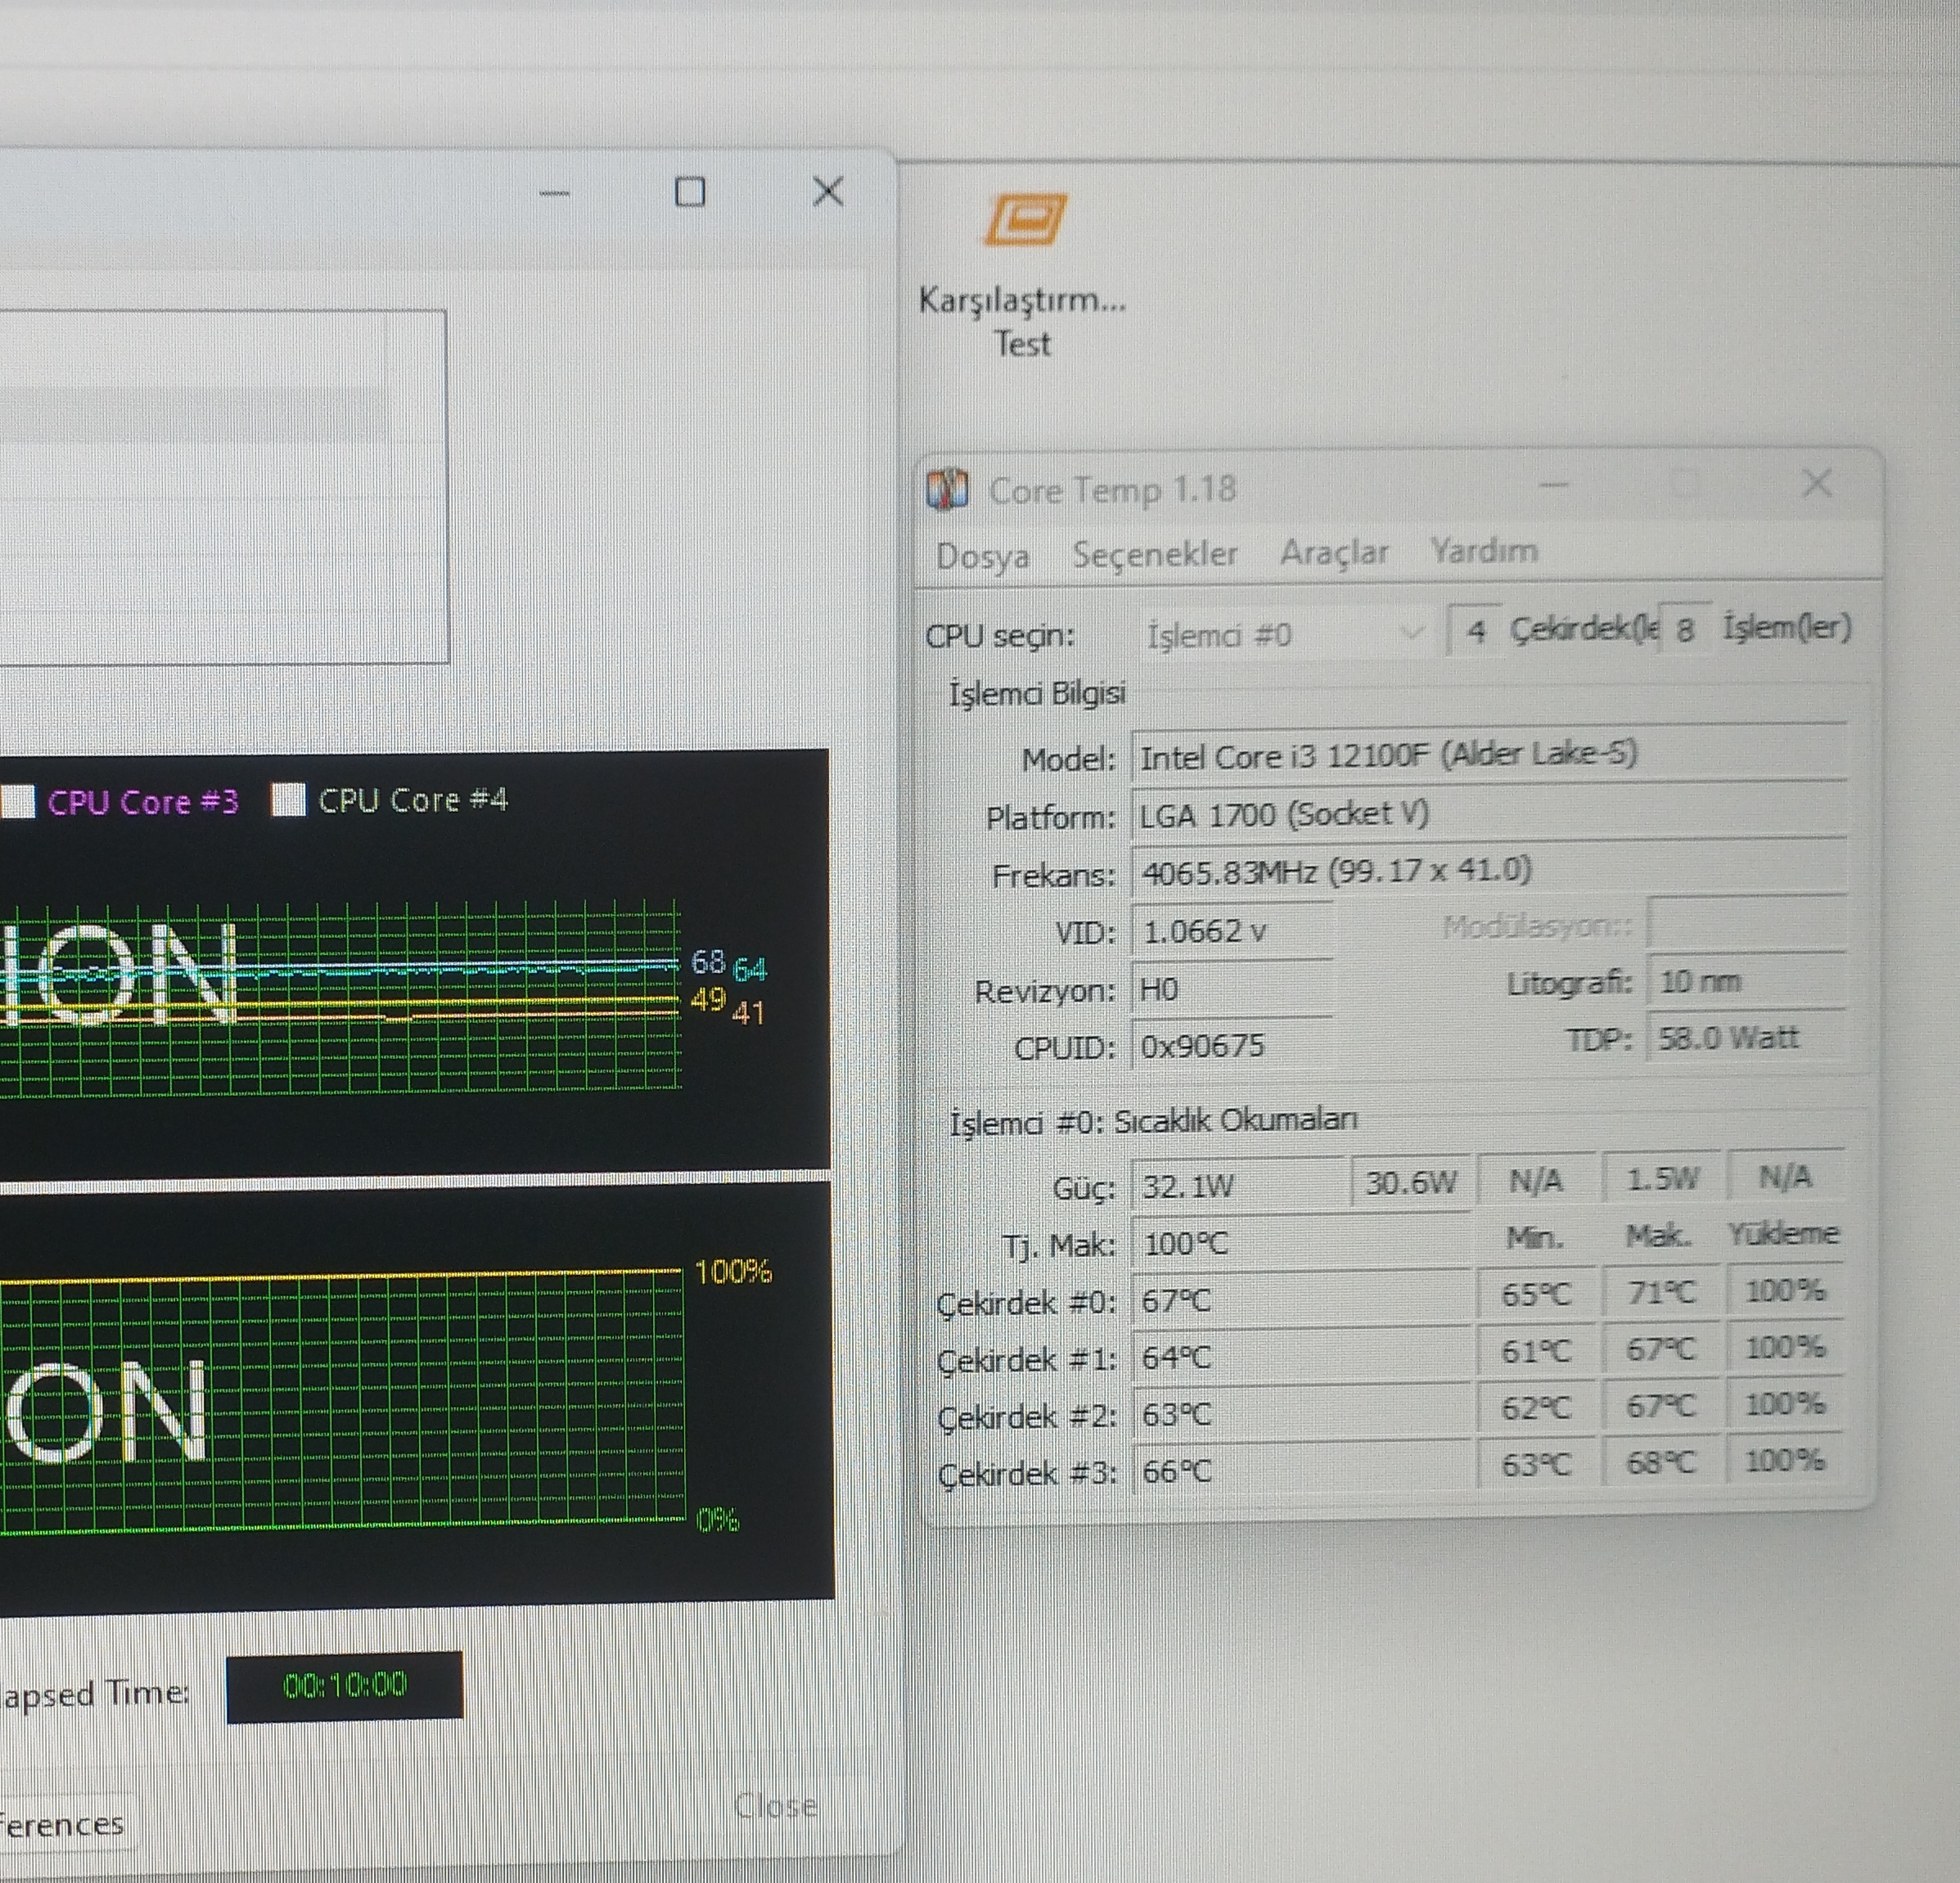1960x1883 pixels.
Task: Close the stress test window via X
Action: tap(827, 191)
